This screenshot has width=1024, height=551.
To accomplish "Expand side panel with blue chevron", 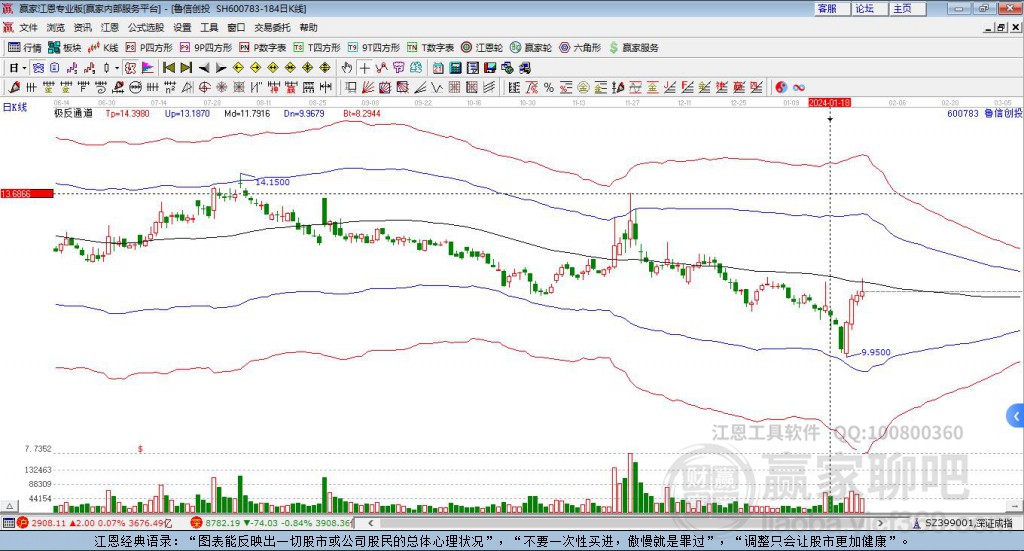I will tap(1015, 416).
